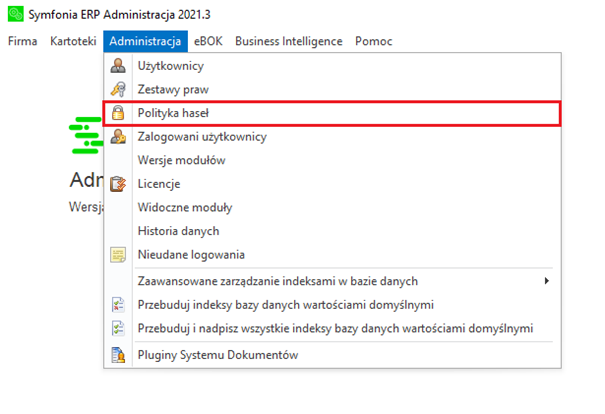
Task: Click the Nieudane logowania note icon
Action: 118,255
